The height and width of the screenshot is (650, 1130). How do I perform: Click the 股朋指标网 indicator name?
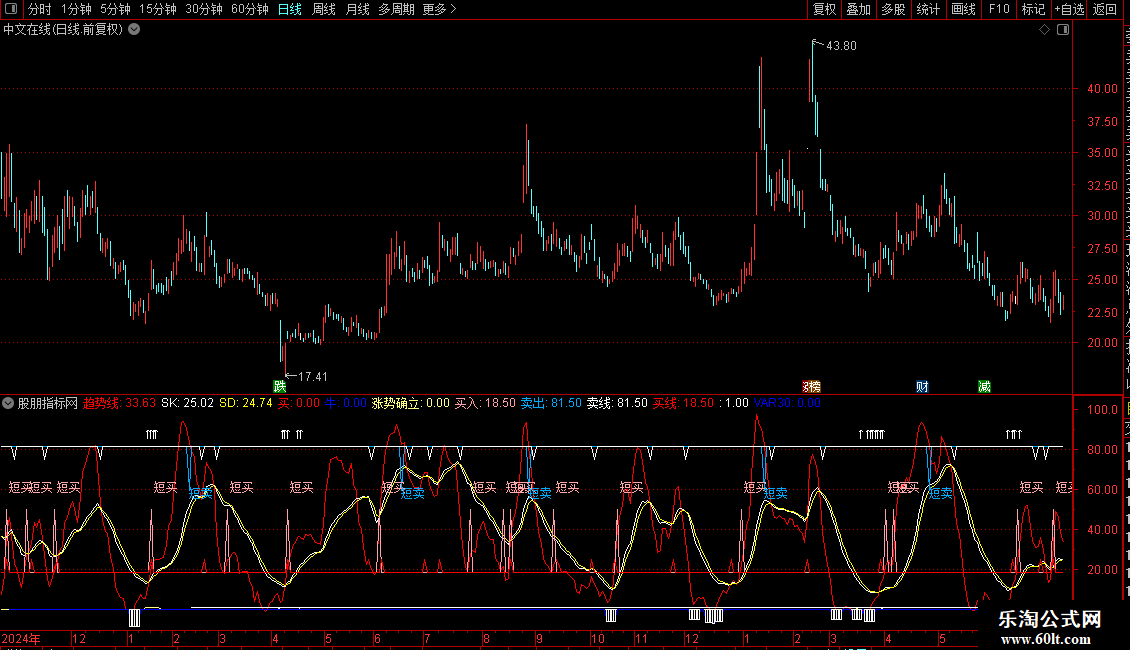(48, 404)
